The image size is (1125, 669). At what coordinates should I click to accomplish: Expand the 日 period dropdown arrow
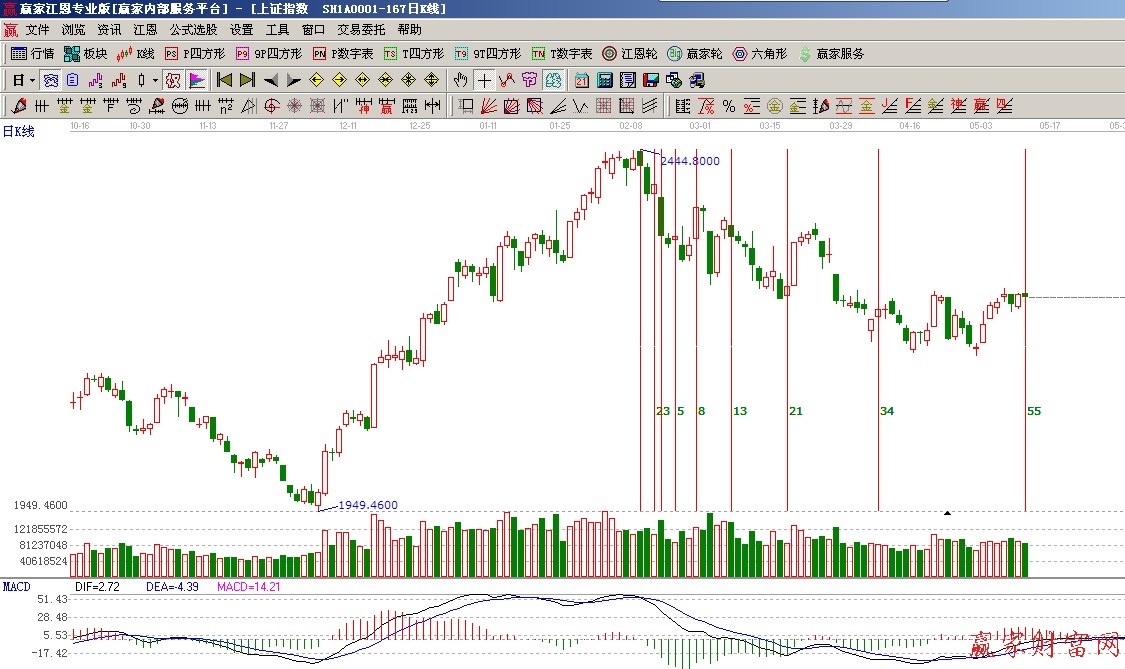[32, 80]
